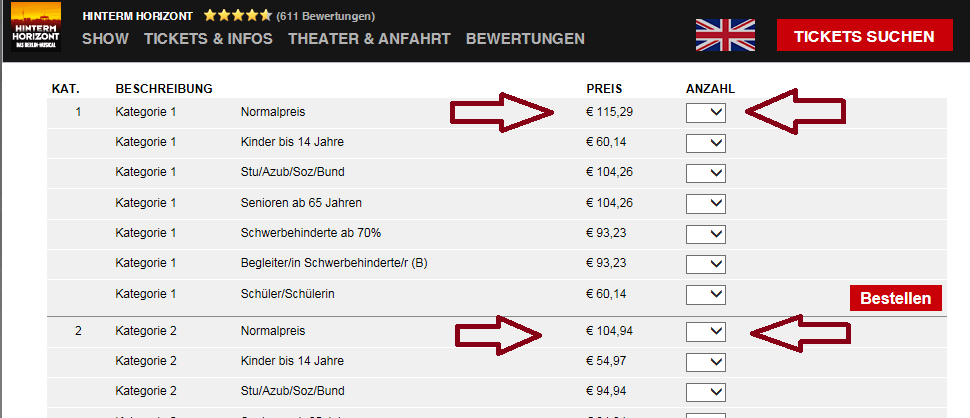Open quantity dropdown for Kategorie 1 Normalpreis
970x418 pixels.
tap(706, 113)
